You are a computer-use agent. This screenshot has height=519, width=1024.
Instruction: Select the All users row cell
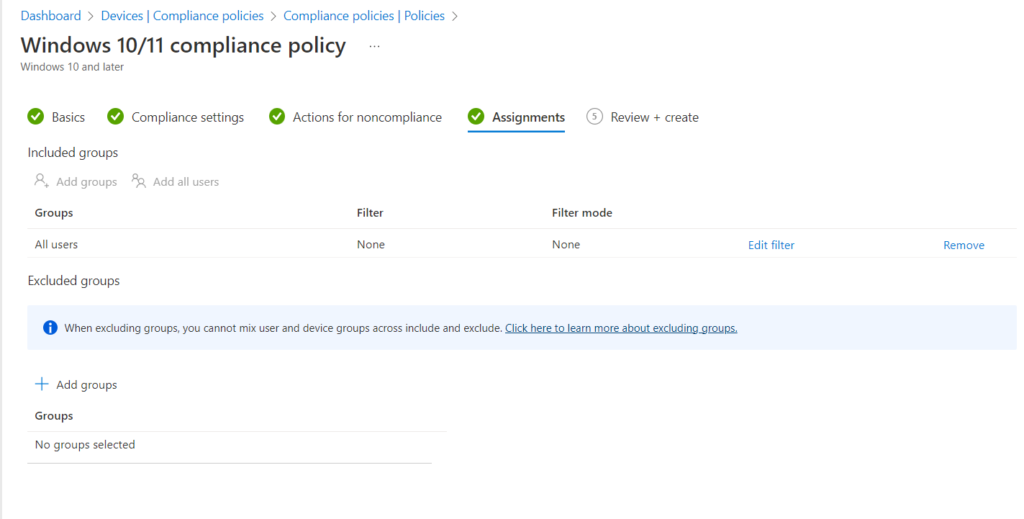(56, 244)
